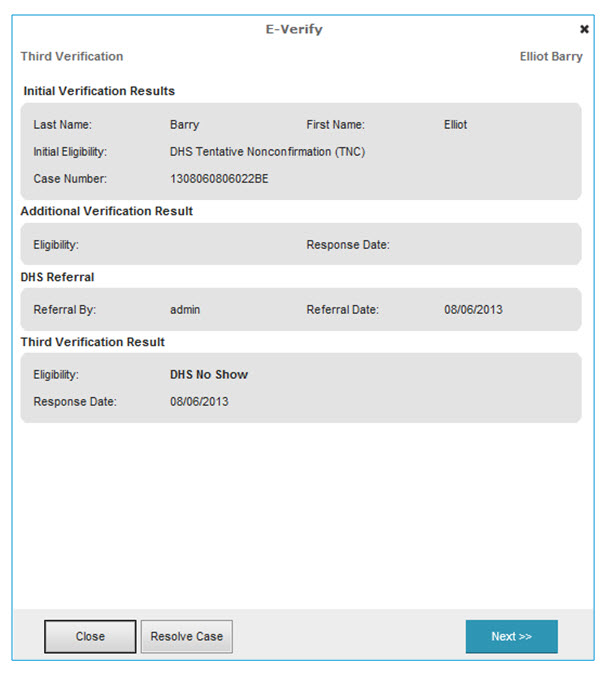Viewport: 613px width, 676px height.
Task: Click the Initial Verification Results section heading
Action: [x=99, y=91]
